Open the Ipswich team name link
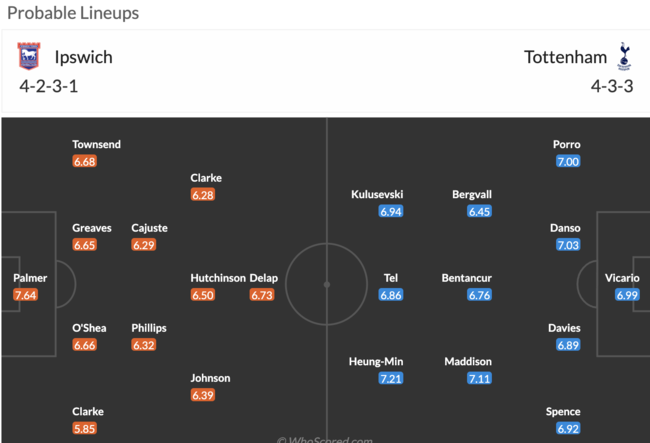 click(83, 57)
